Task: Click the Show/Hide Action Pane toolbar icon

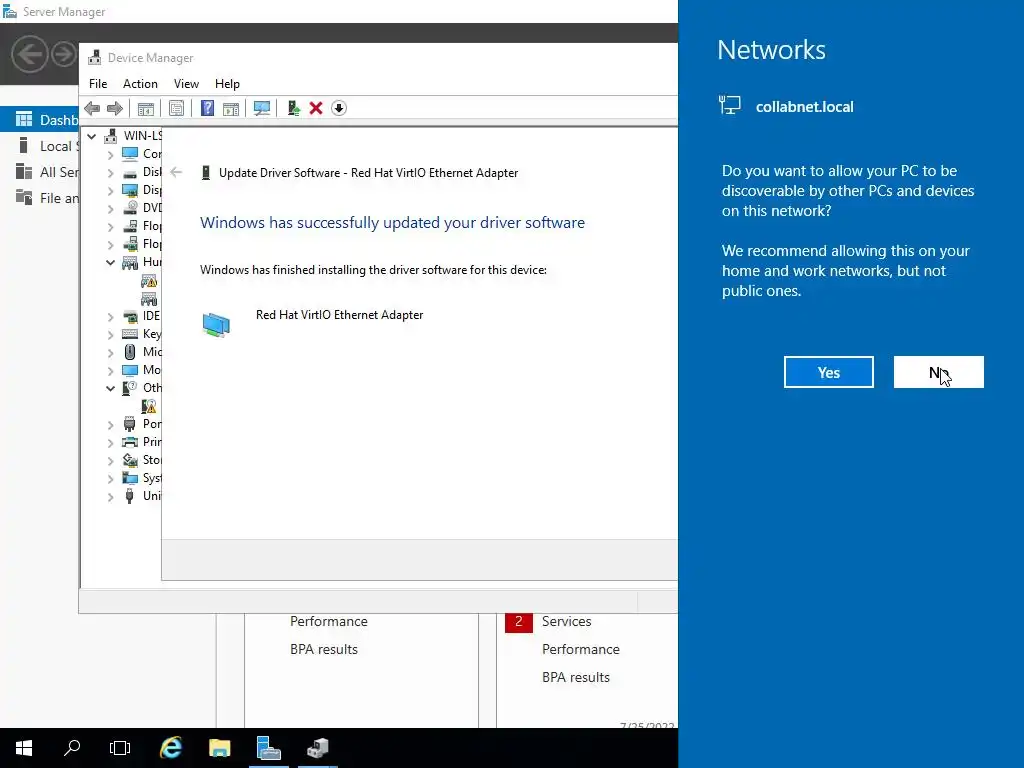Action: point(231,108)
